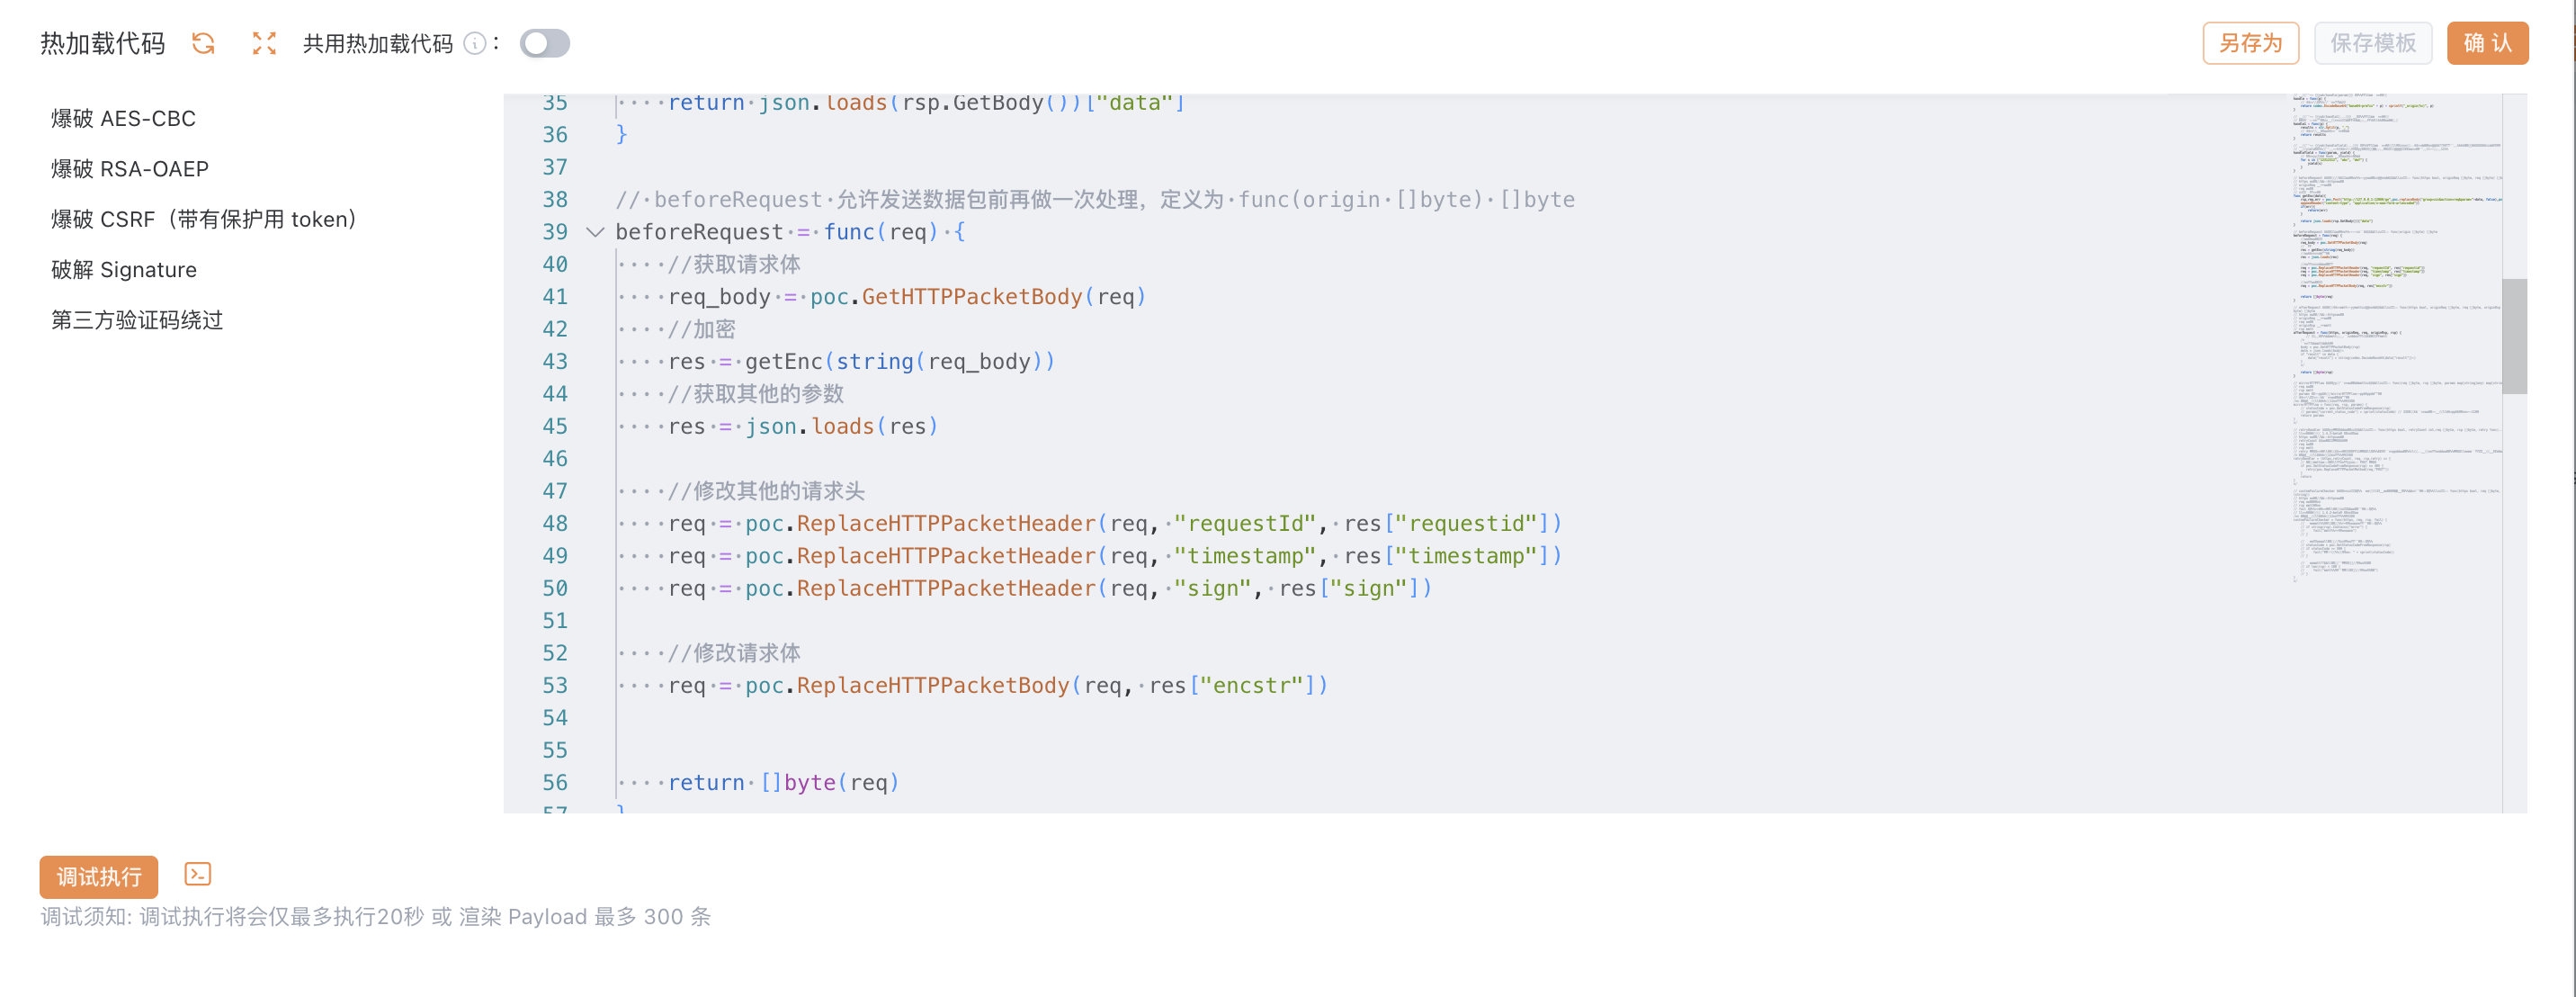
Task: Toggle the 共用热加载代码 switch
Action: coord(545,43)
